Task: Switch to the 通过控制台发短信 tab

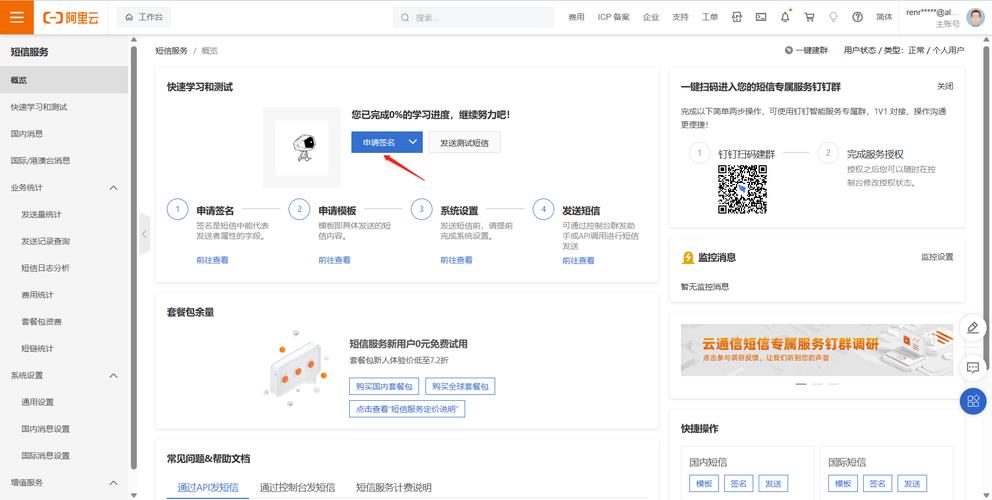Action: [297, 487]
